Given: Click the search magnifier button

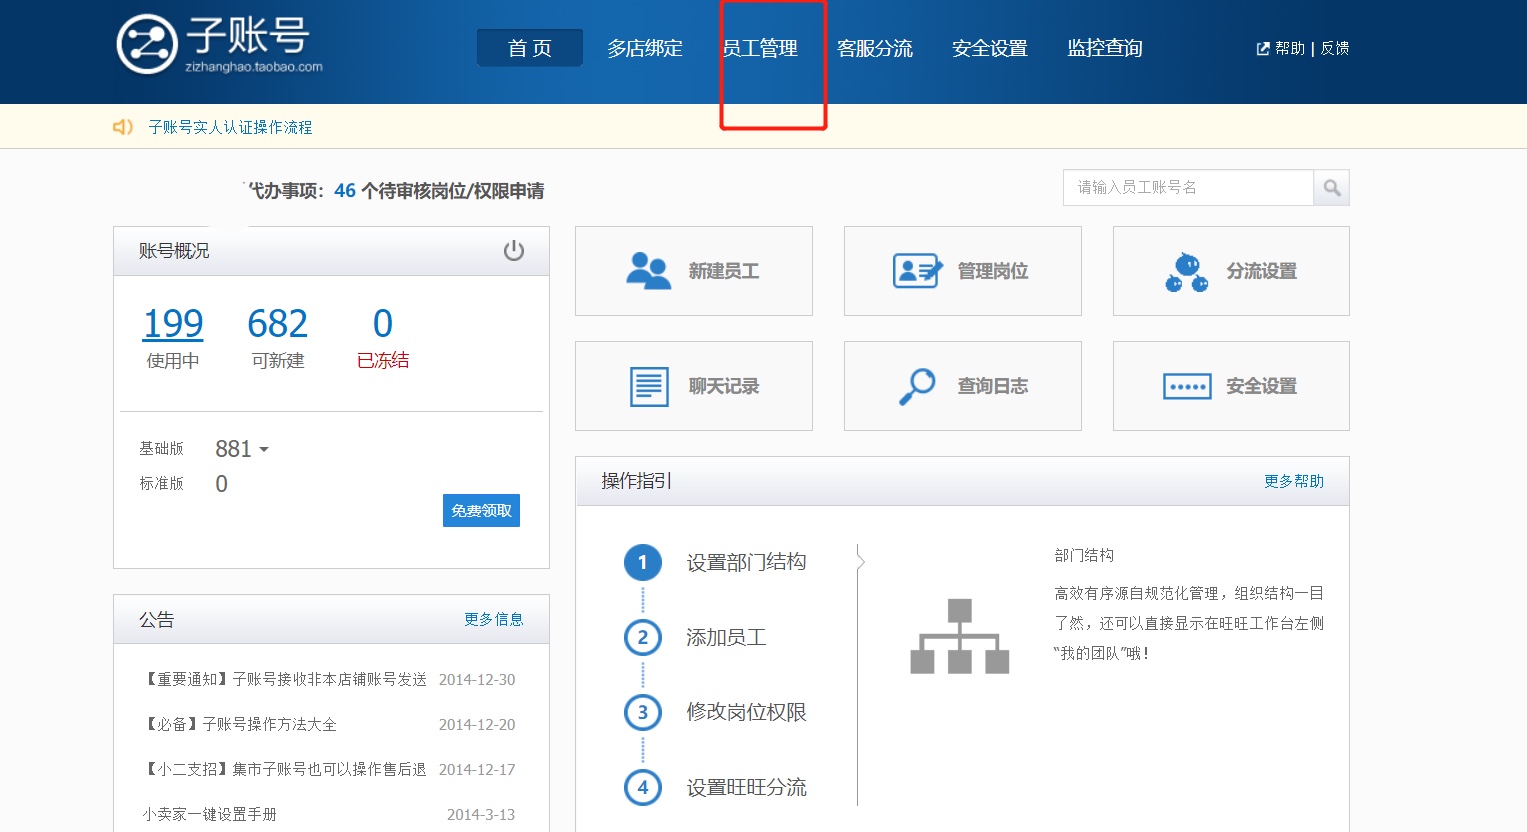Looking at the screenshot, I should [x=1331, y=187].
